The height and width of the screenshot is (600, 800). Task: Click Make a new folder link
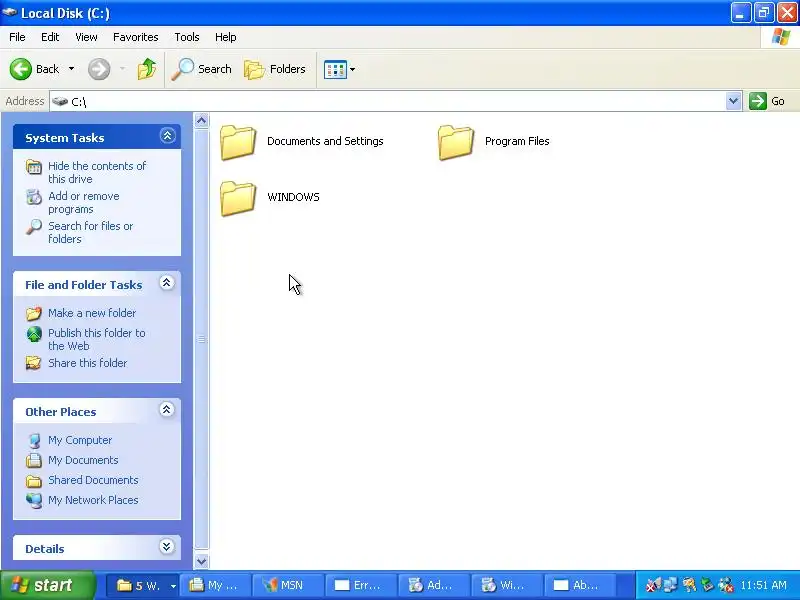pyautogui.click(x=92, y=313)
